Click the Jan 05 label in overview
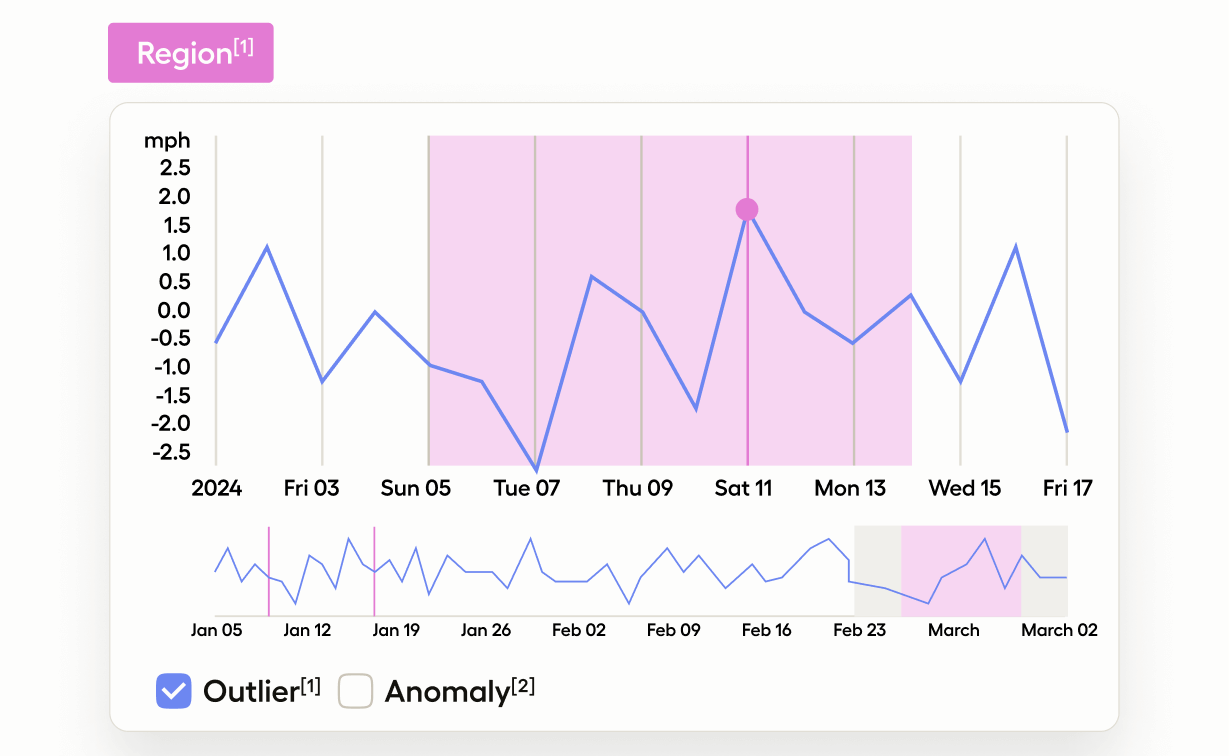The height and width of the screenshot is (756, 1229). point(216,630)
